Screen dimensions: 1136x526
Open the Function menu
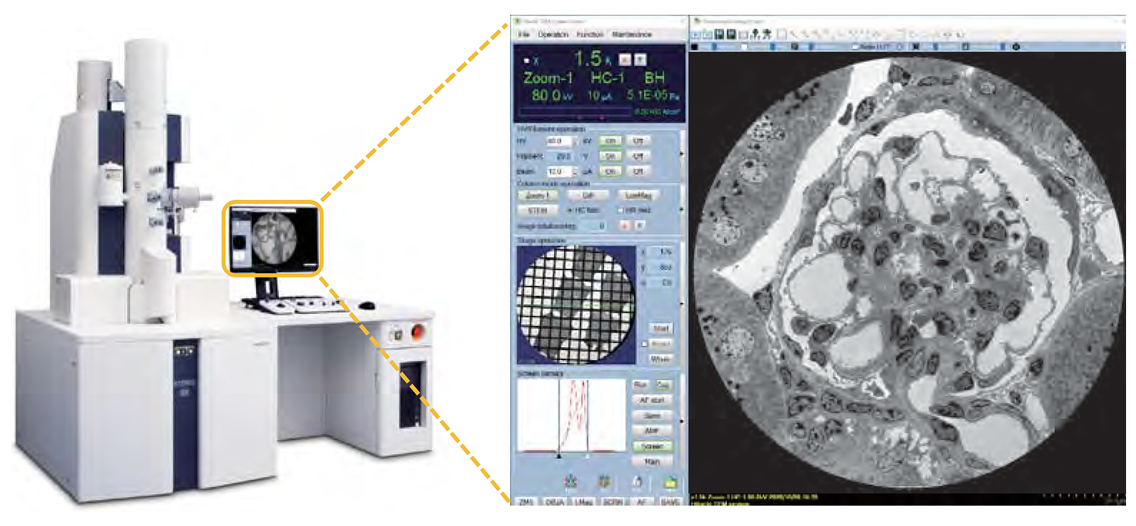[590, 35]
